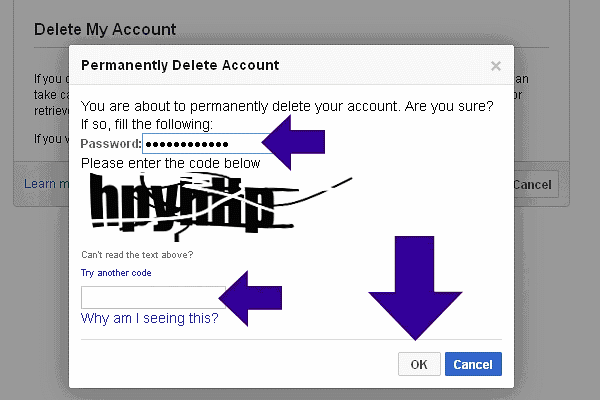Screen dimensions: 600x400
Task: Click the 'If so, fill the following' text
Action: click(x=146, y=124)
